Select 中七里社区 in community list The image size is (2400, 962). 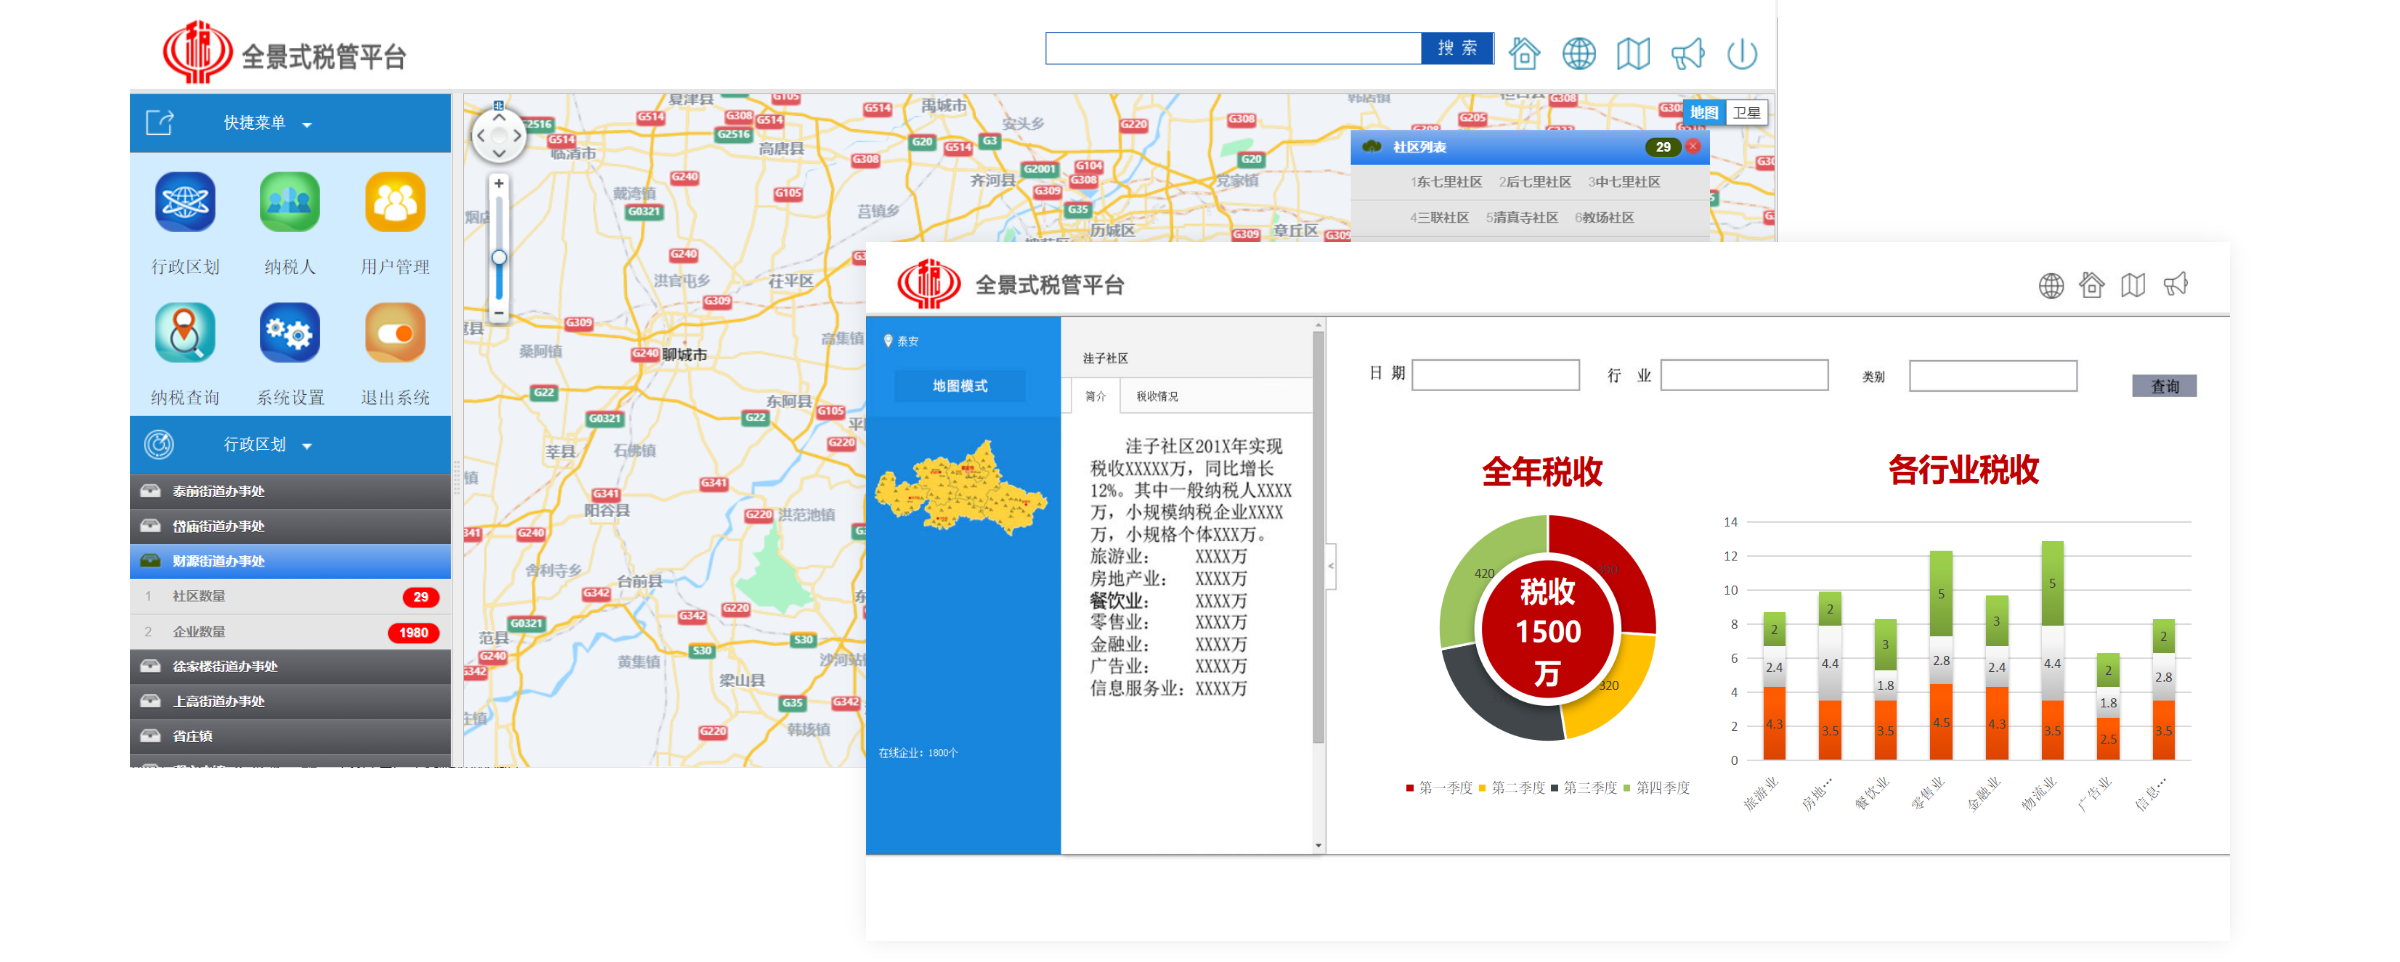(x=1624, y=182)
